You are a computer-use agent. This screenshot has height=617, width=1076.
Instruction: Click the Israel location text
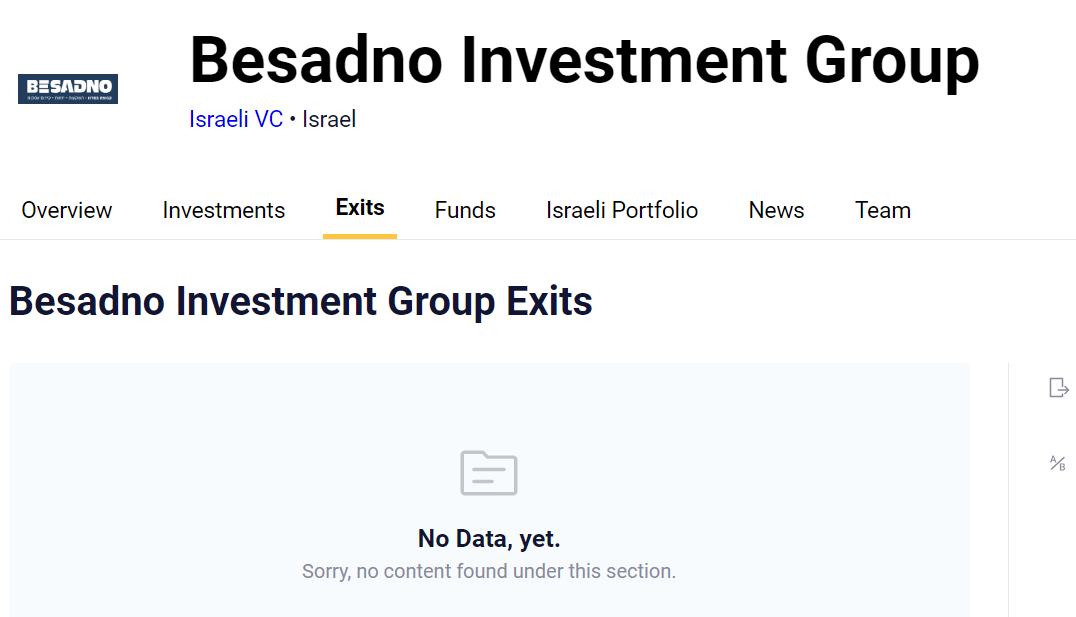tap(329, 120)
